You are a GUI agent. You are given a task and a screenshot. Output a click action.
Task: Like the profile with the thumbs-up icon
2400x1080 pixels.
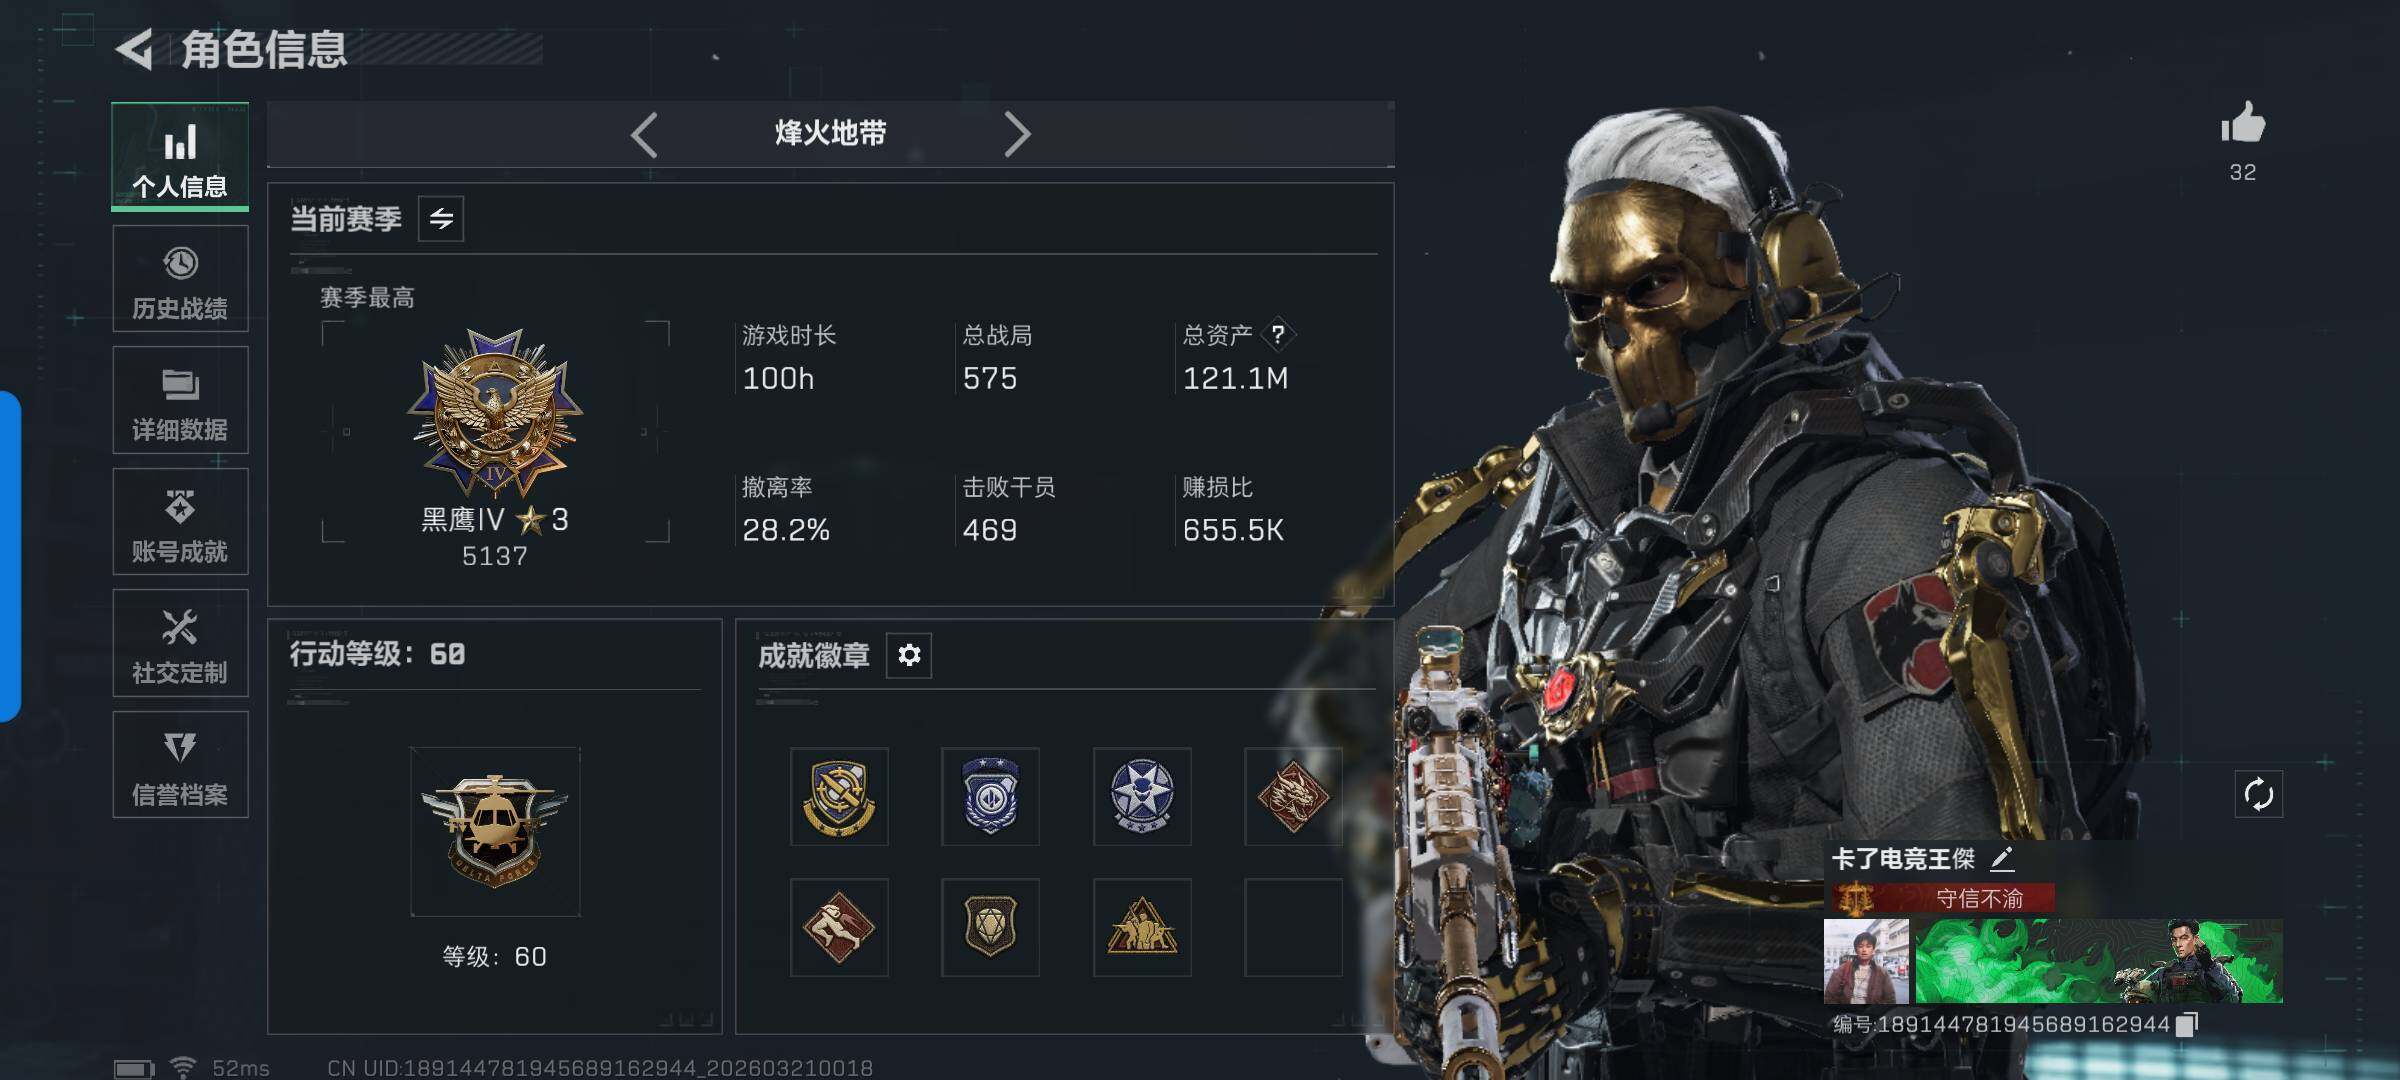coord(2243,124)
